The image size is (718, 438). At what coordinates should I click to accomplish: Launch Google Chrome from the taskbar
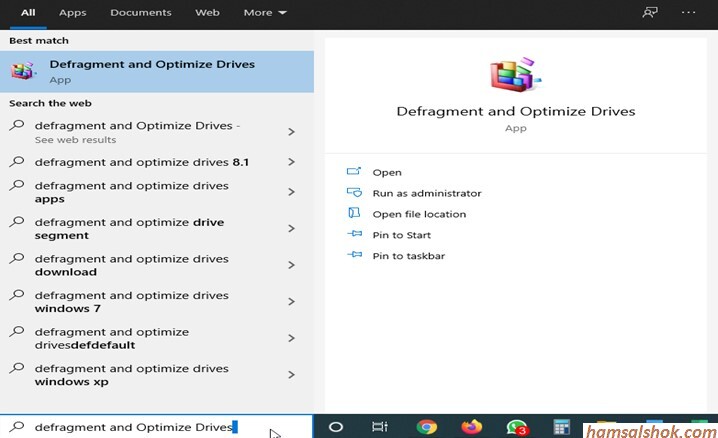[426, 427]
